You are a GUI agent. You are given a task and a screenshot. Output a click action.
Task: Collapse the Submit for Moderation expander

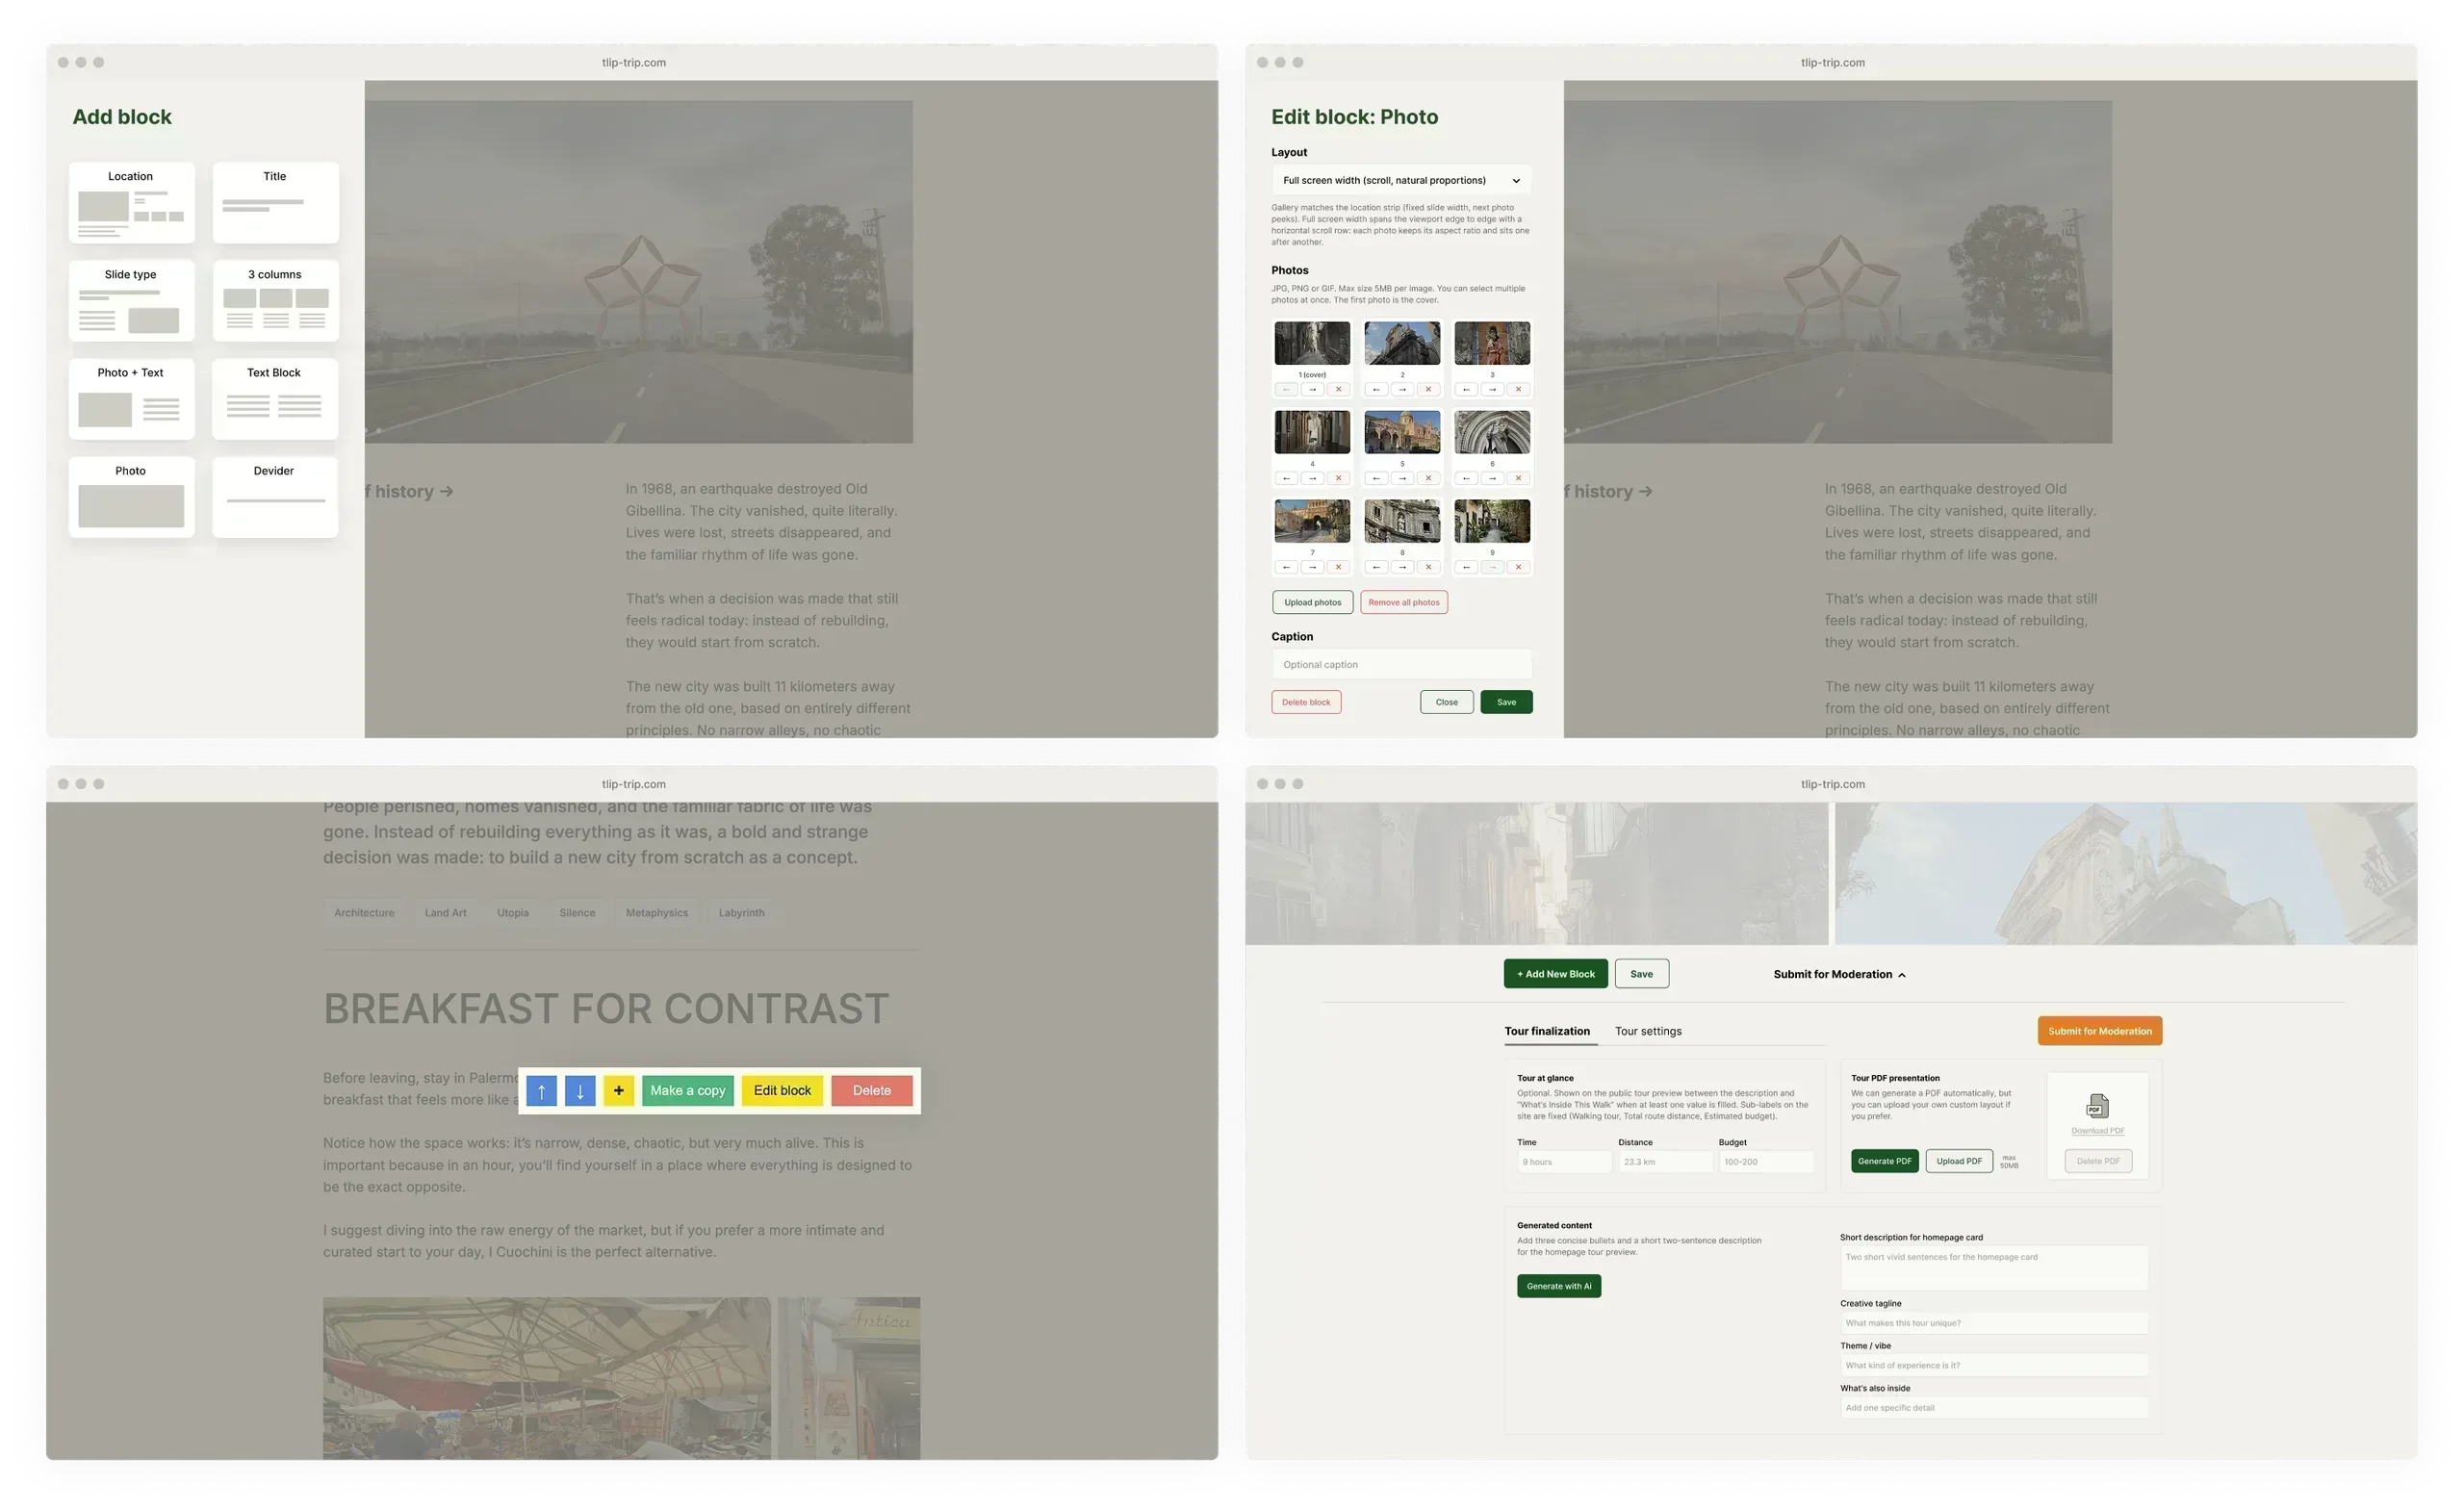point(1839,974)
